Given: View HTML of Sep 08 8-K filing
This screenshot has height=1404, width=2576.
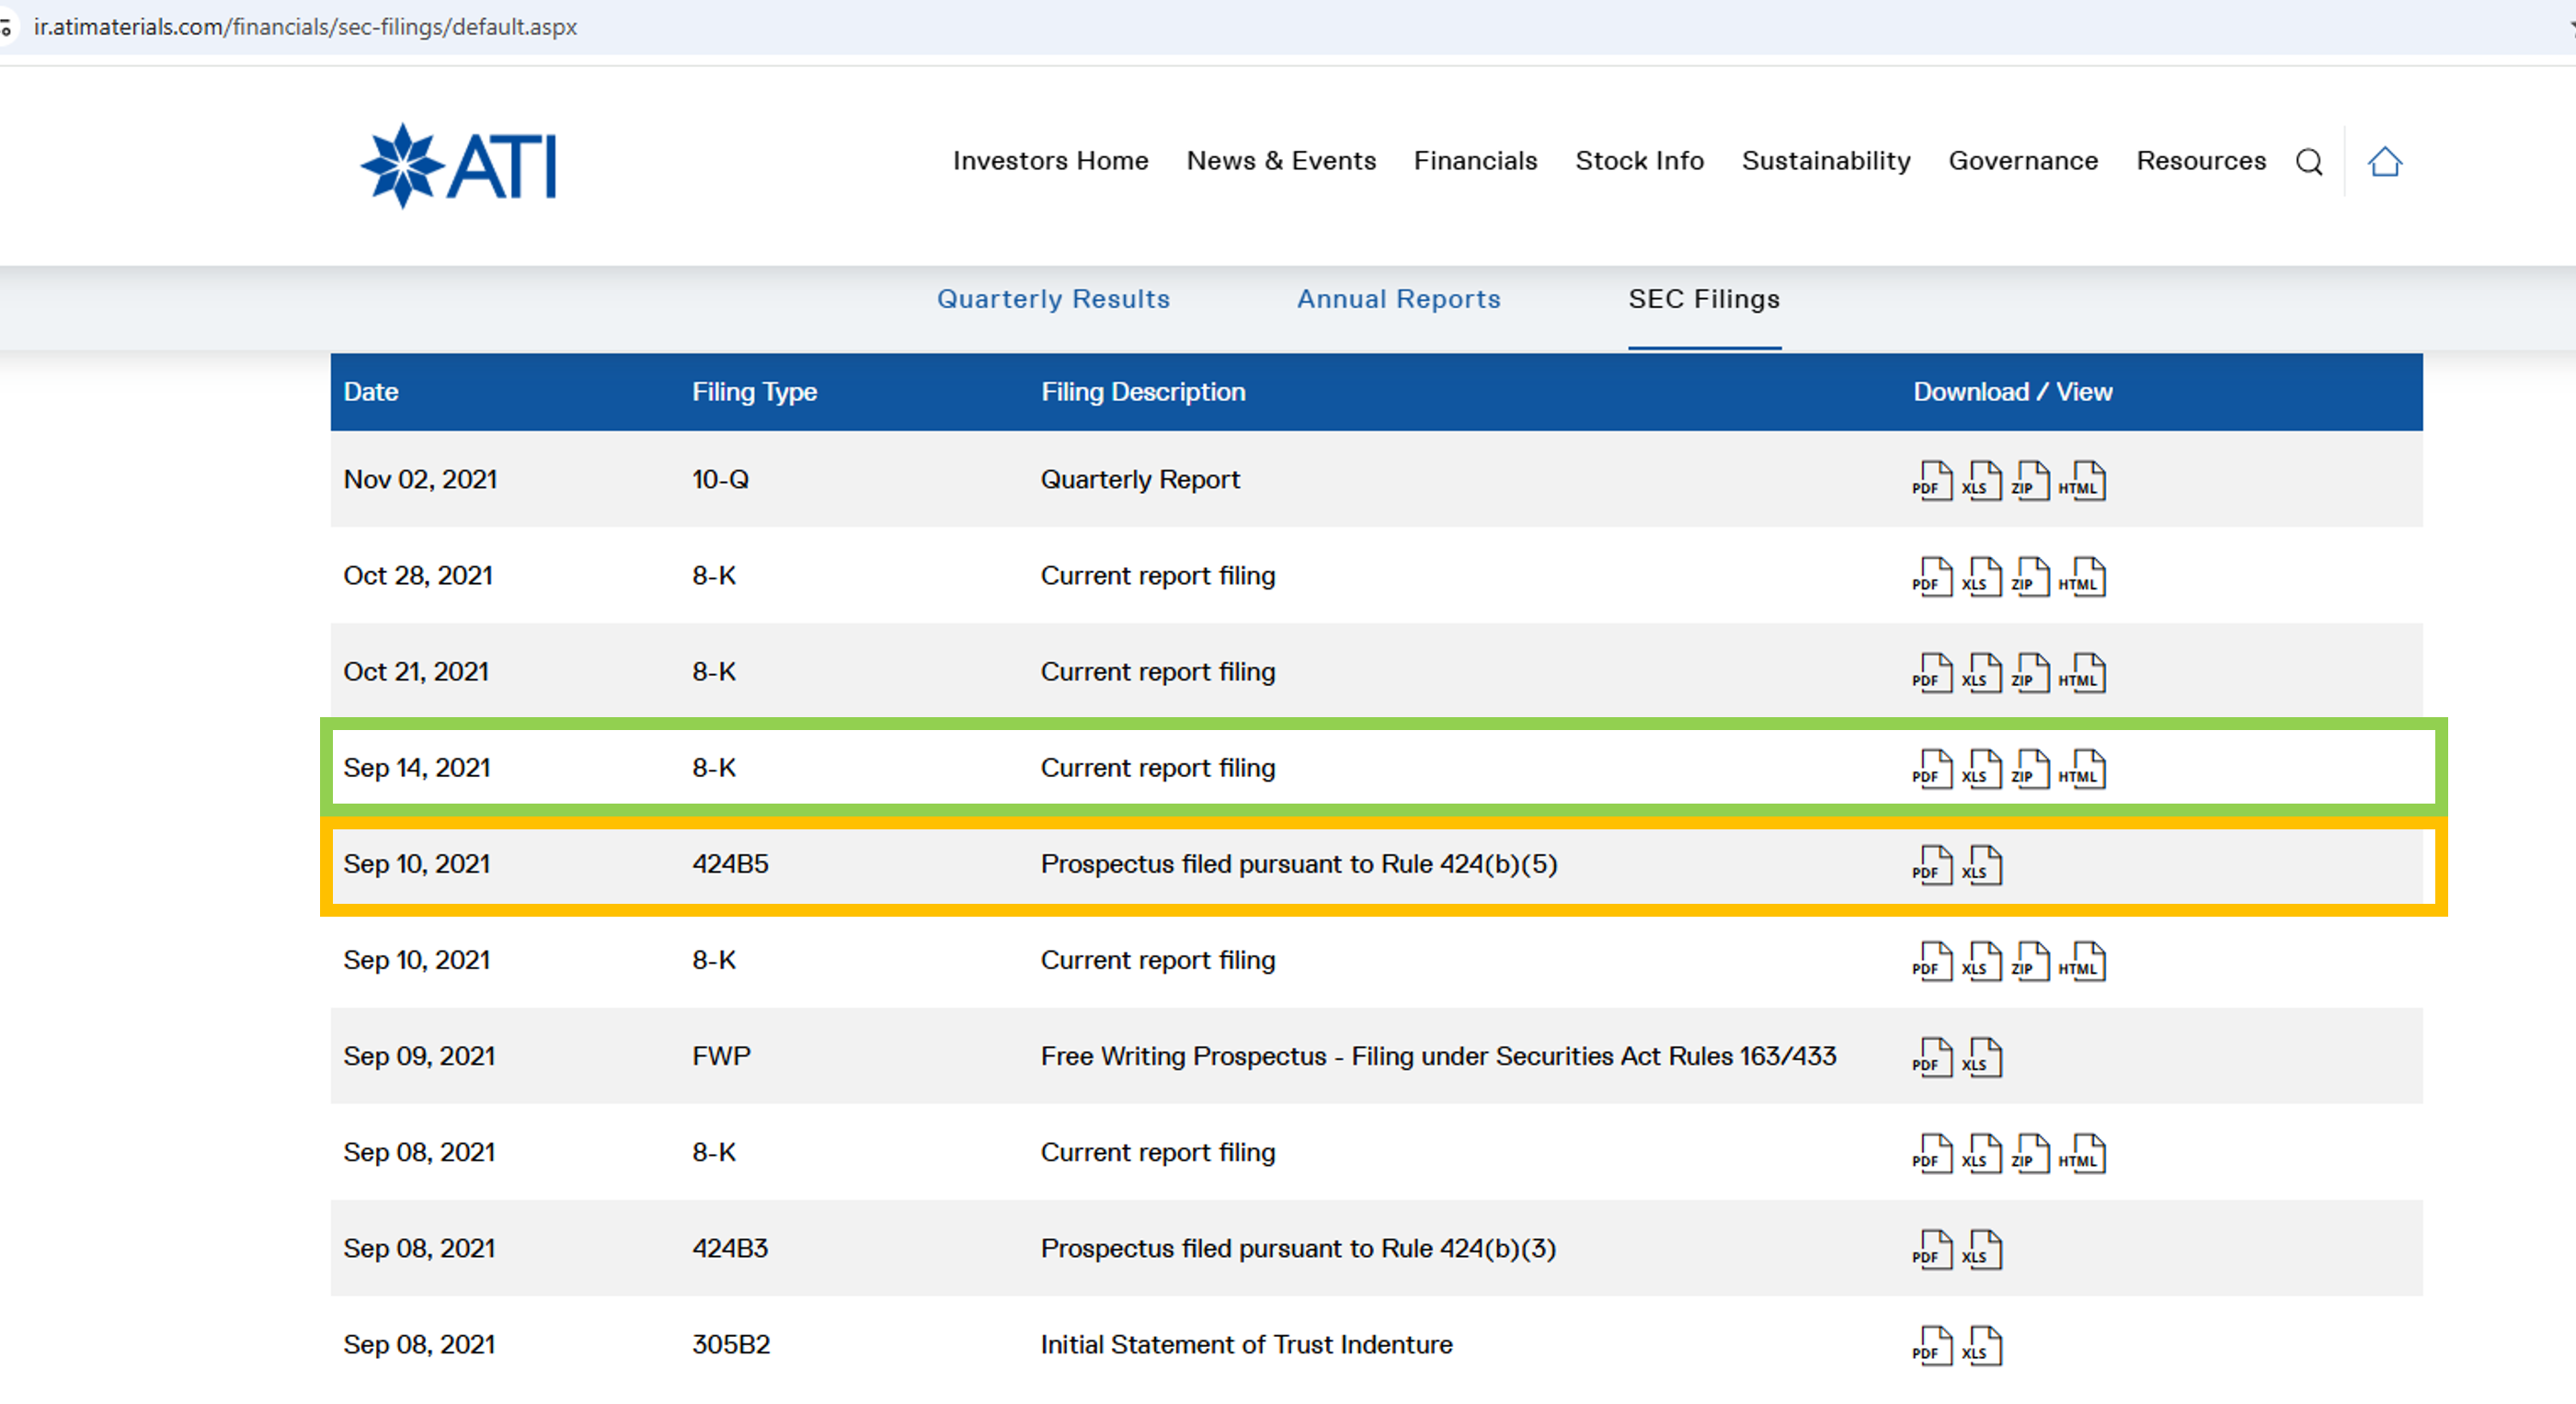Looking at the screenshot, I should [x=2082, y=1153].
